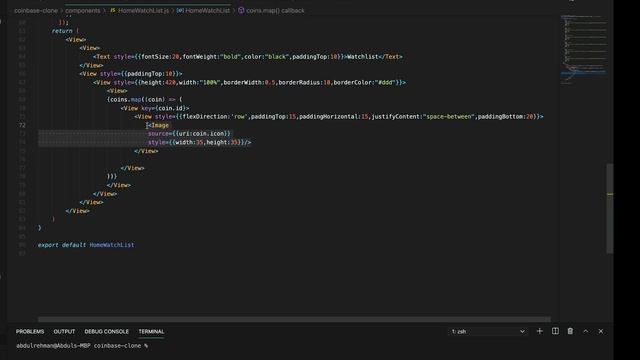Click the borderColor "#ddd" style line

(x=249, y=82)
